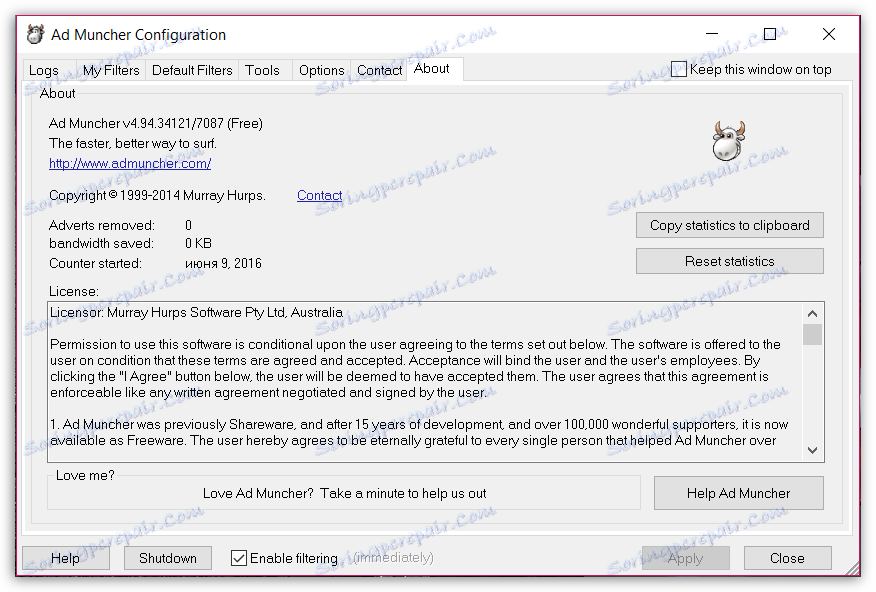Click the Ad Muncher cow icon in title bar
The width and height of the screenshot is (876, 592).
coord(36,34)
